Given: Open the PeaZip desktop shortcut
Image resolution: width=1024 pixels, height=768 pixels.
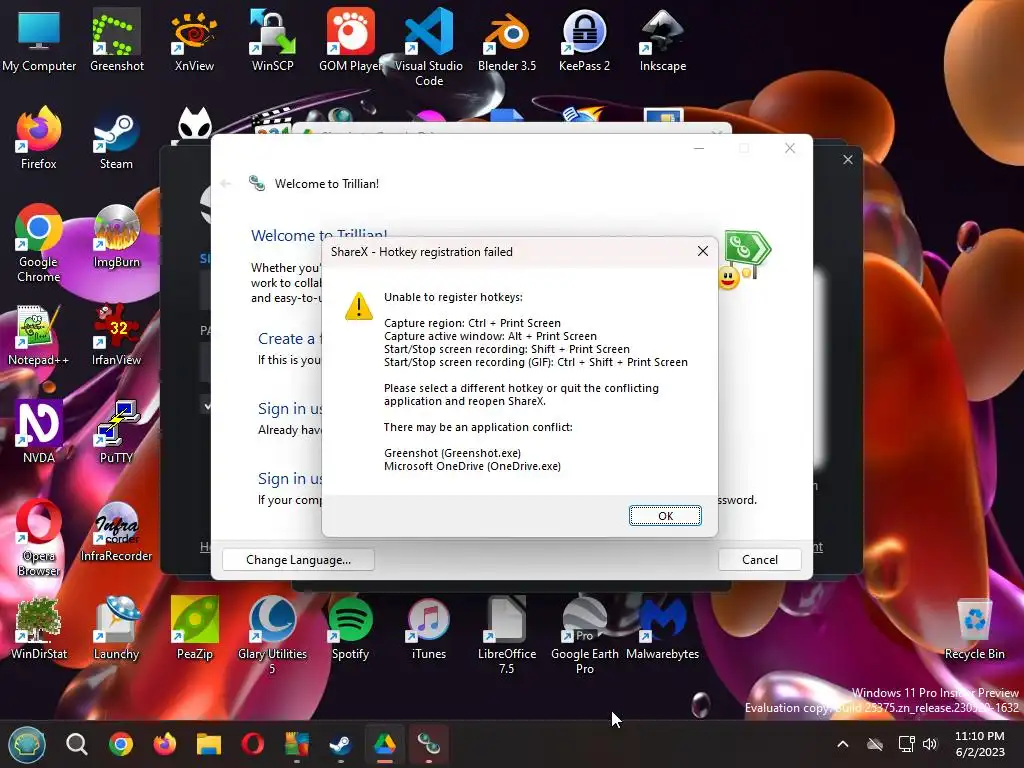Looking at the screenshot, I should 194,628.
